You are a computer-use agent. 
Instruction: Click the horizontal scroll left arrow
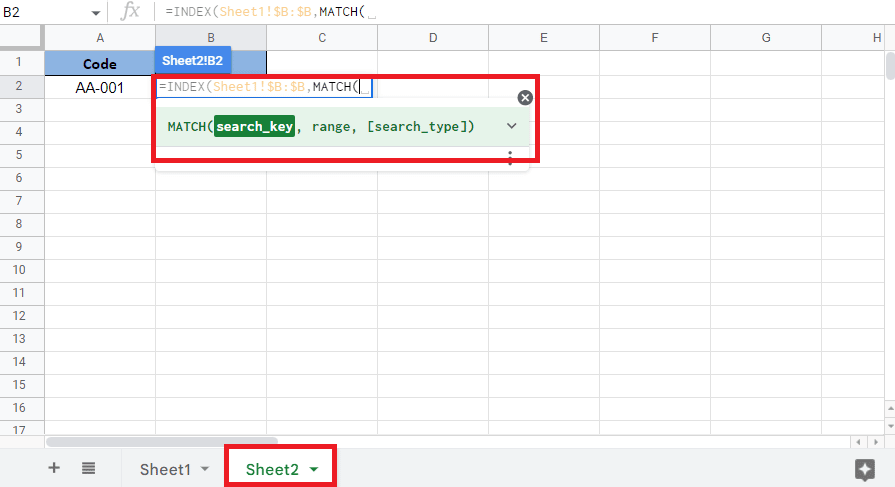tap(856, 441)
